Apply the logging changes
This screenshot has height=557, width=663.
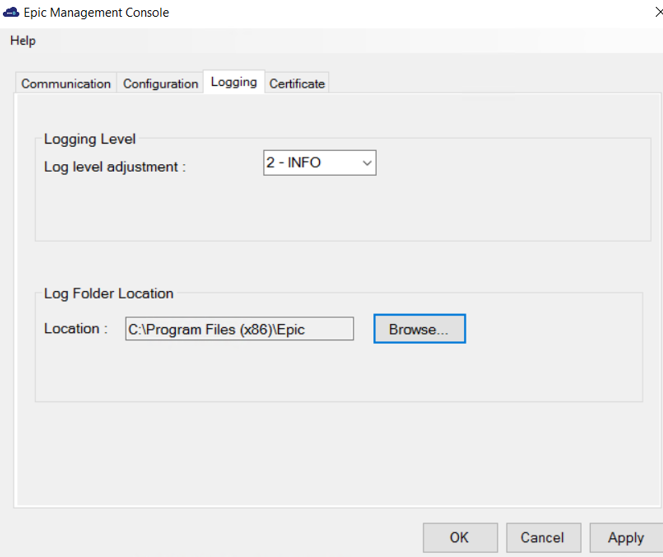pyautogui.click(x=626, y=538)
